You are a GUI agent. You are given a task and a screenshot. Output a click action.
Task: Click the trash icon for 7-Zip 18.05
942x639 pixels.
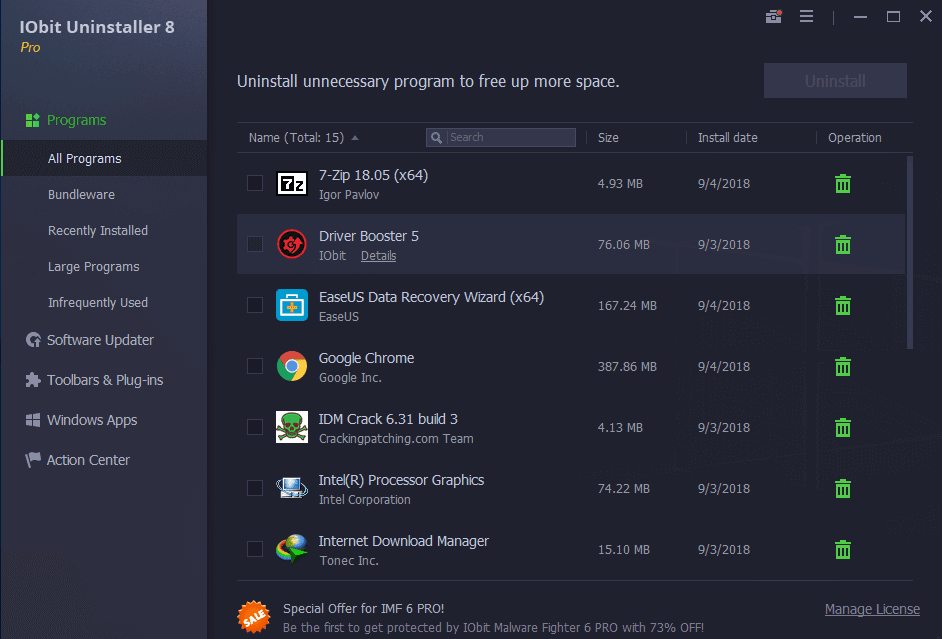point(843,184)
